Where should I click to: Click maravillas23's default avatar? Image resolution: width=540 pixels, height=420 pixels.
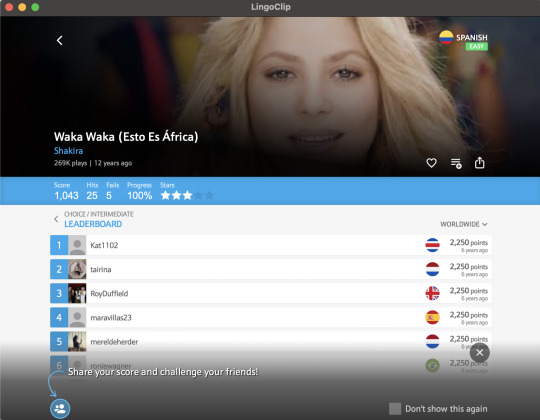[x=77, y=317]
